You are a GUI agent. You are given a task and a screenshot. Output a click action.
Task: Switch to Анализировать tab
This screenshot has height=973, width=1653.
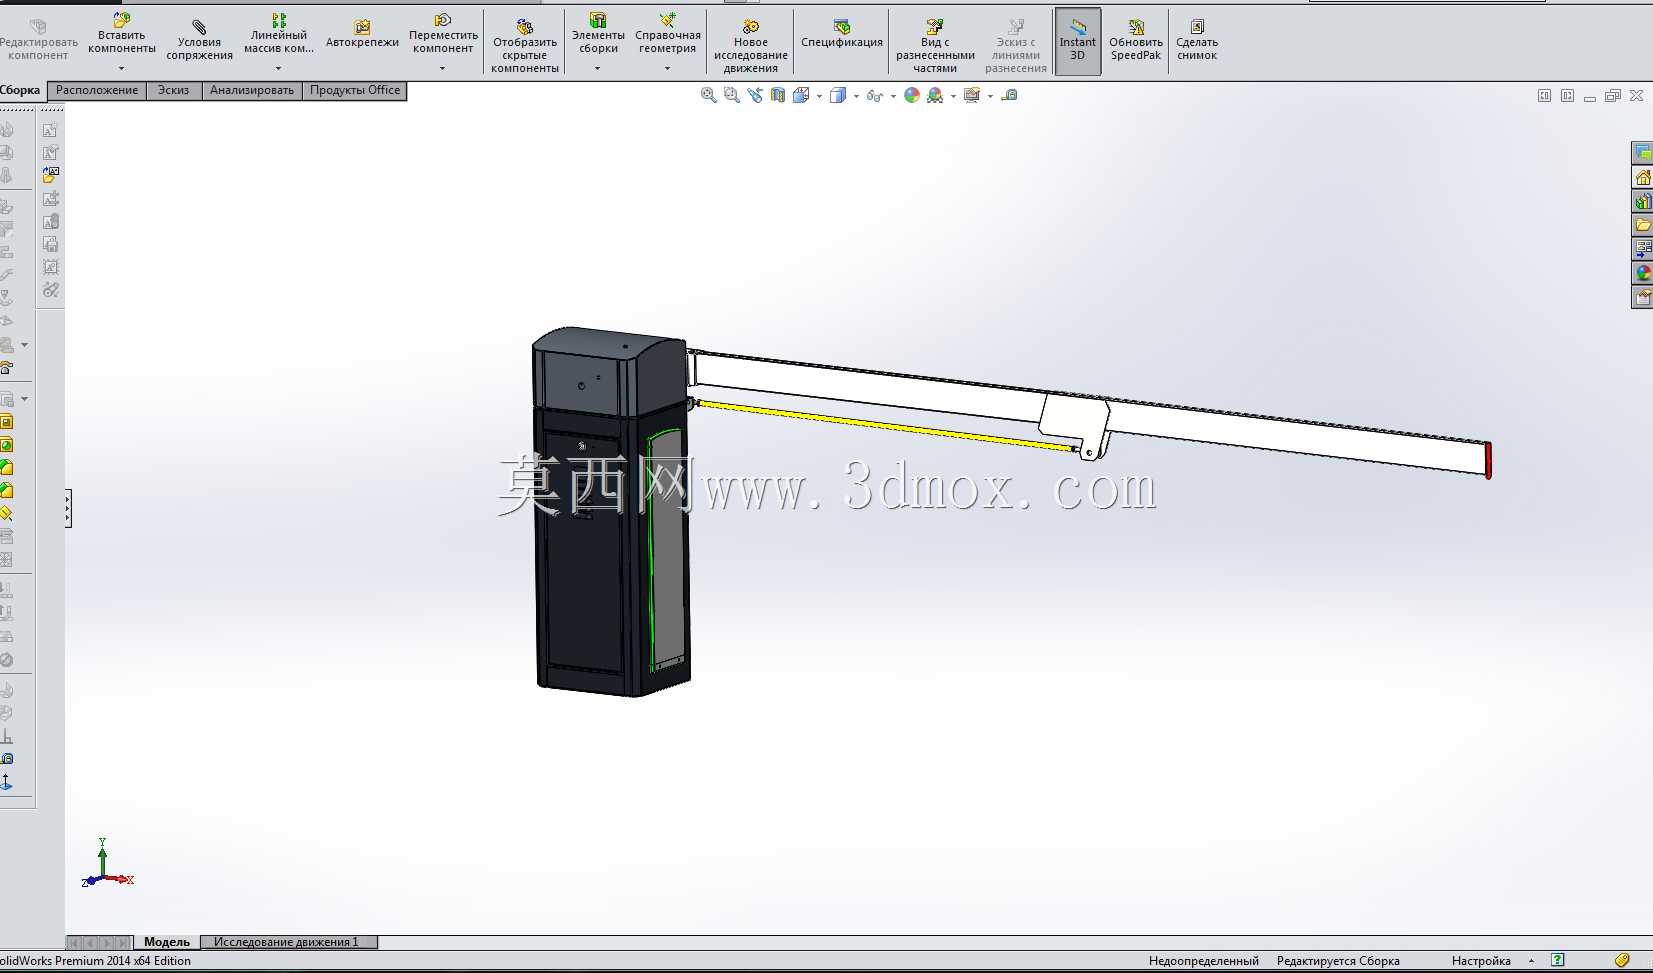(252, 90)
